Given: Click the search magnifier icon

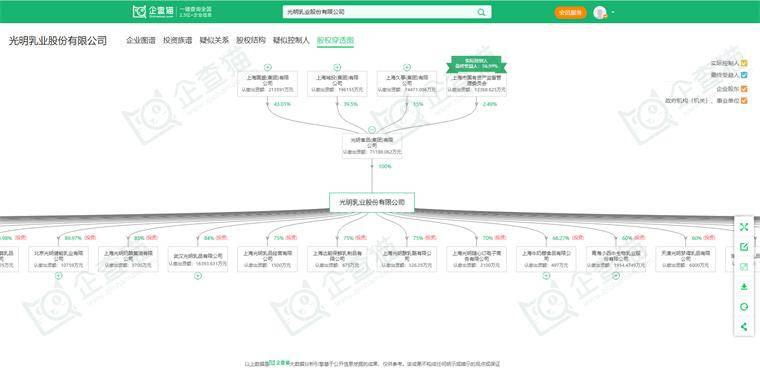Looking at the screenshot, I should pos(481,12).
